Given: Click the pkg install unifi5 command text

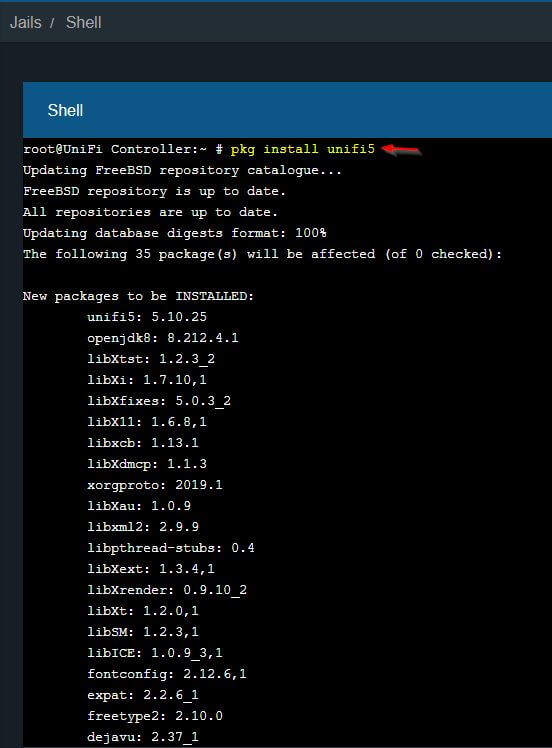Looking at the screenshot, I should coord(302,149).
